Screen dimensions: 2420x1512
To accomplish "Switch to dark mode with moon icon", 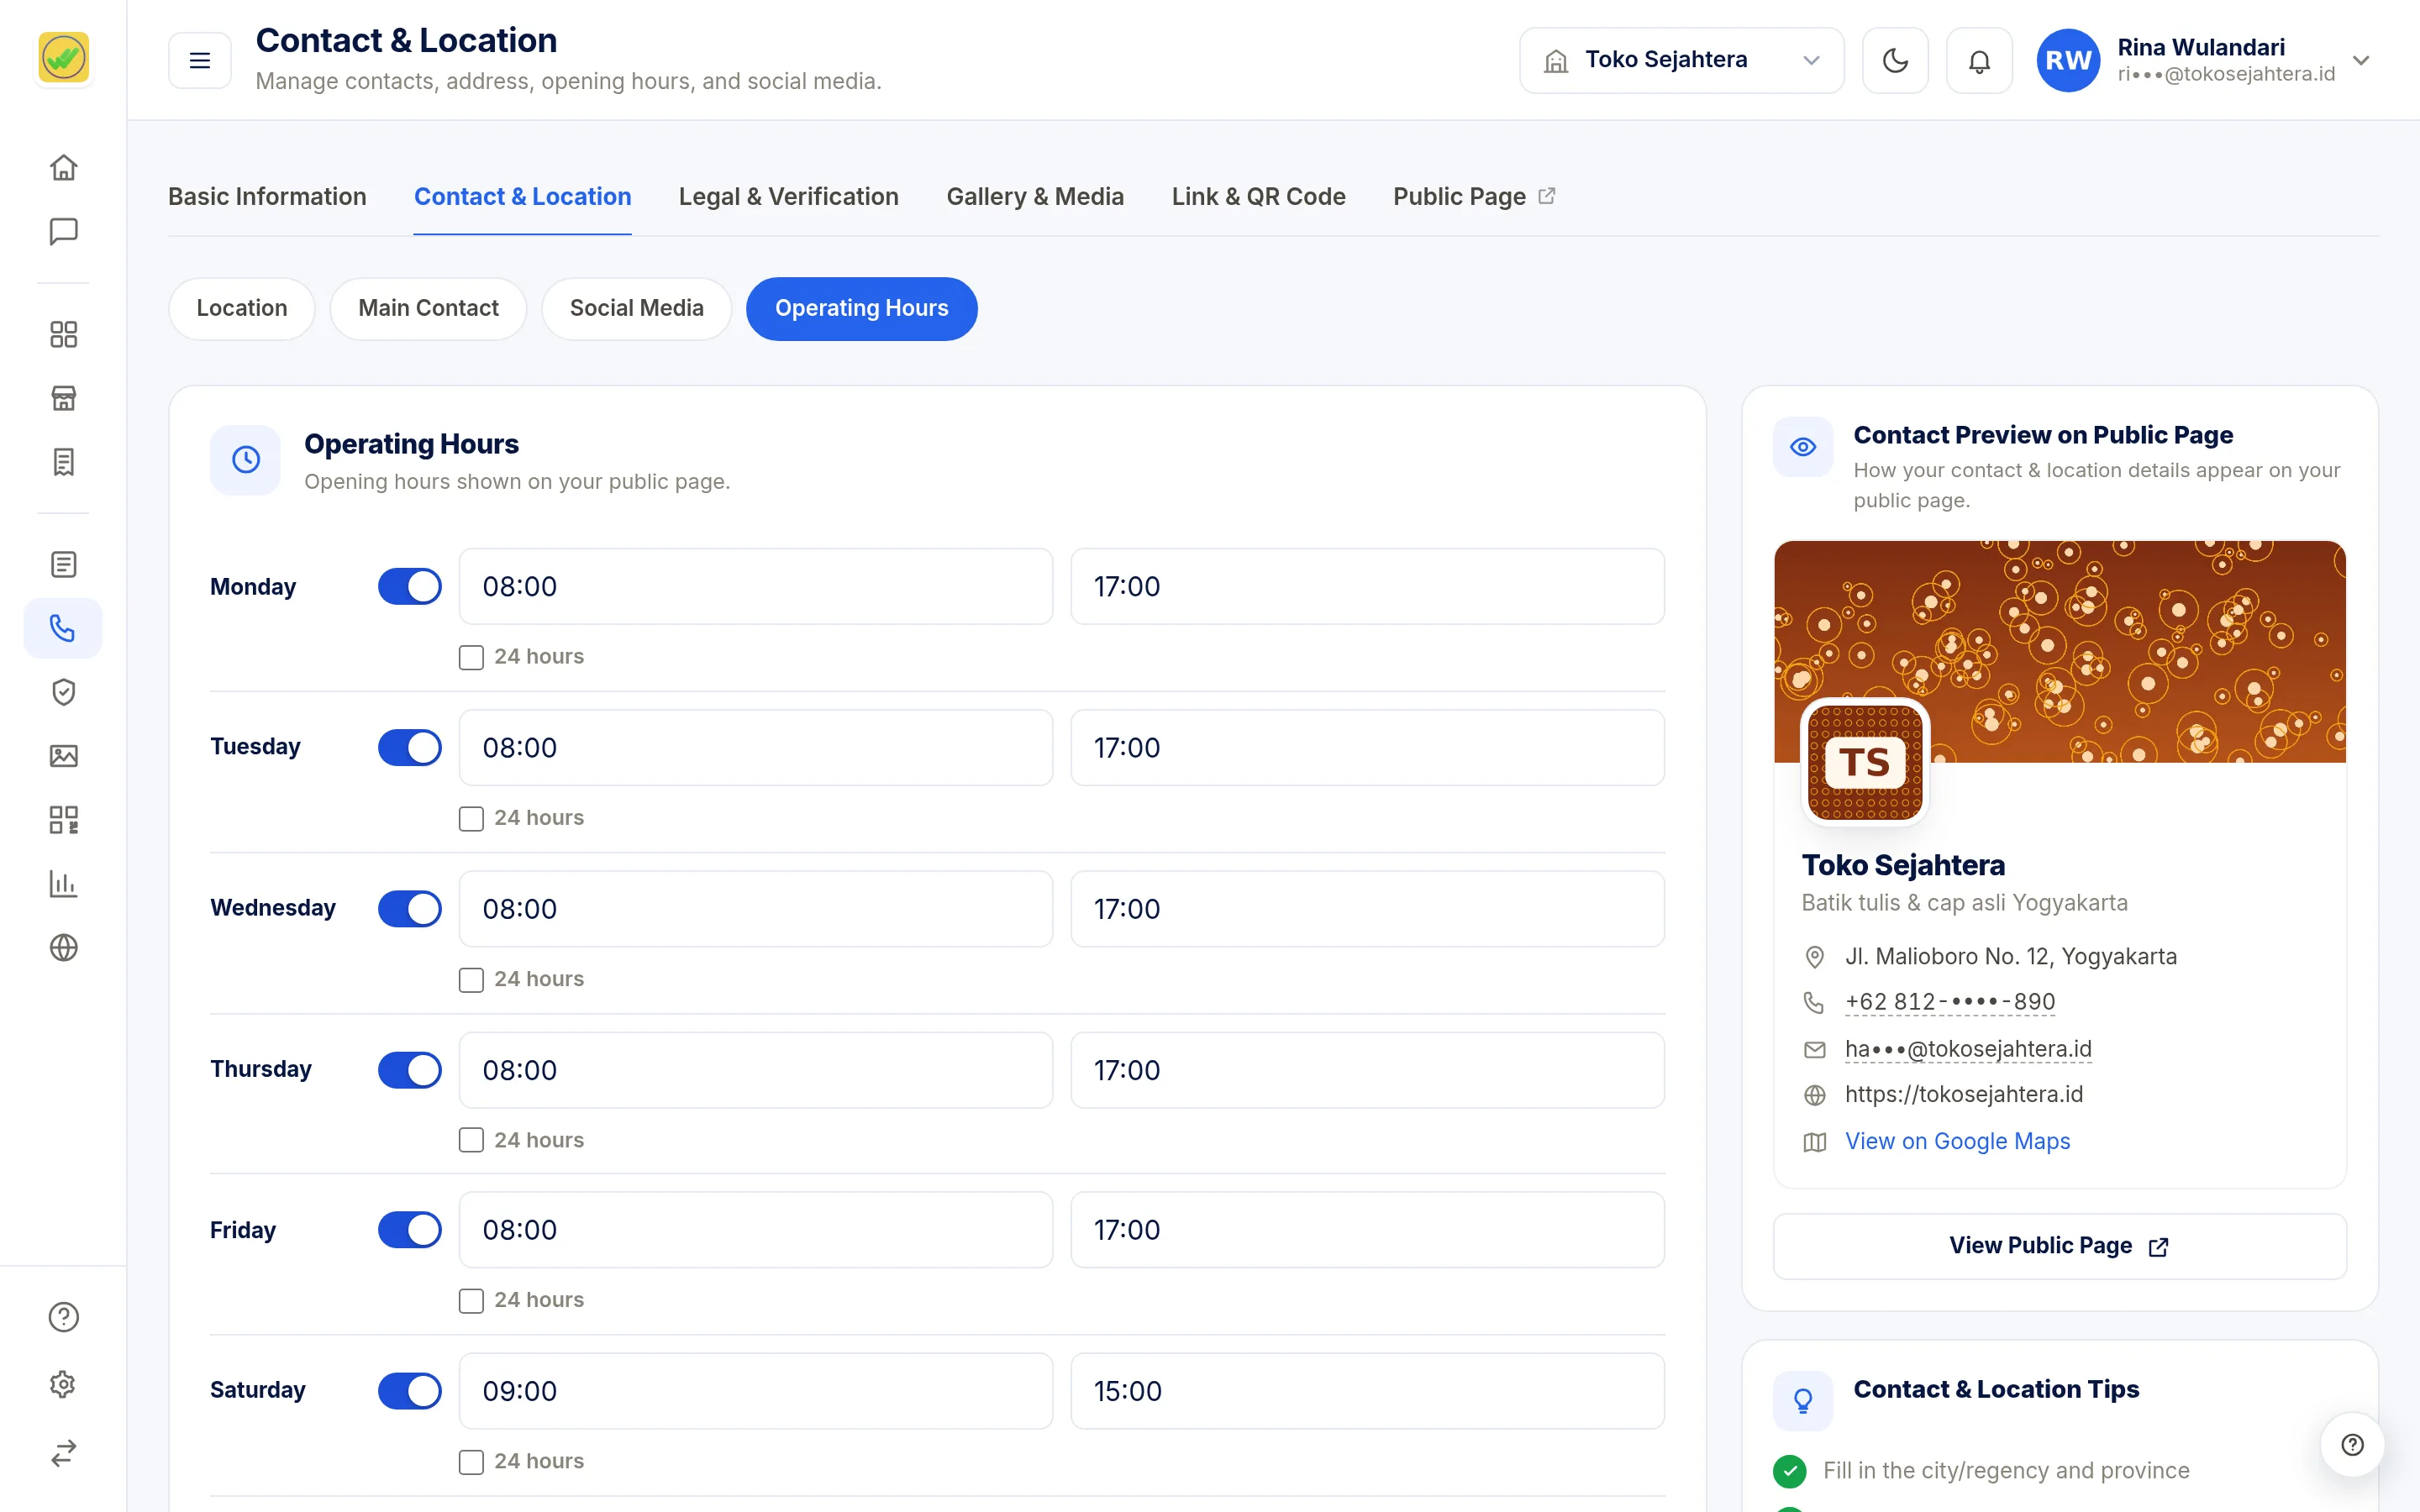I will point(1895,60).
